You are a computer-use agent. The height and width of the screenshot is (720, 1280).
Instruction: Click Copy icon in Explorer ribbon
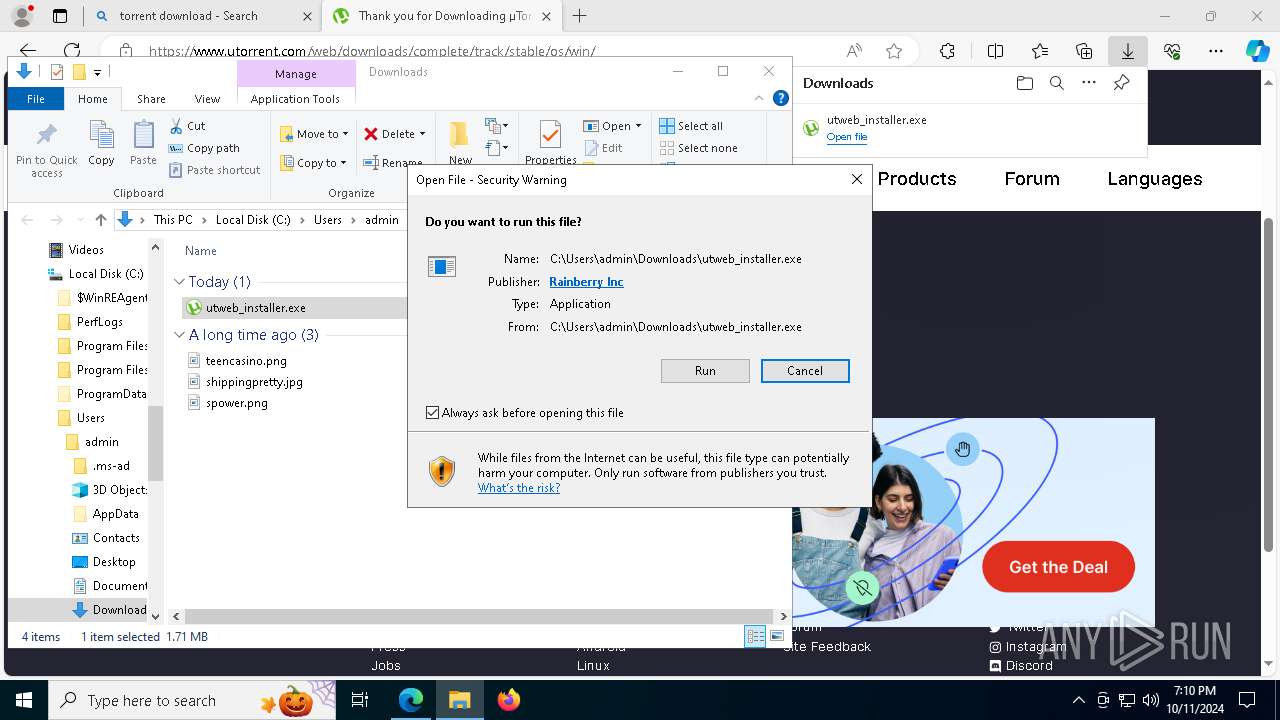pos(101,143)
